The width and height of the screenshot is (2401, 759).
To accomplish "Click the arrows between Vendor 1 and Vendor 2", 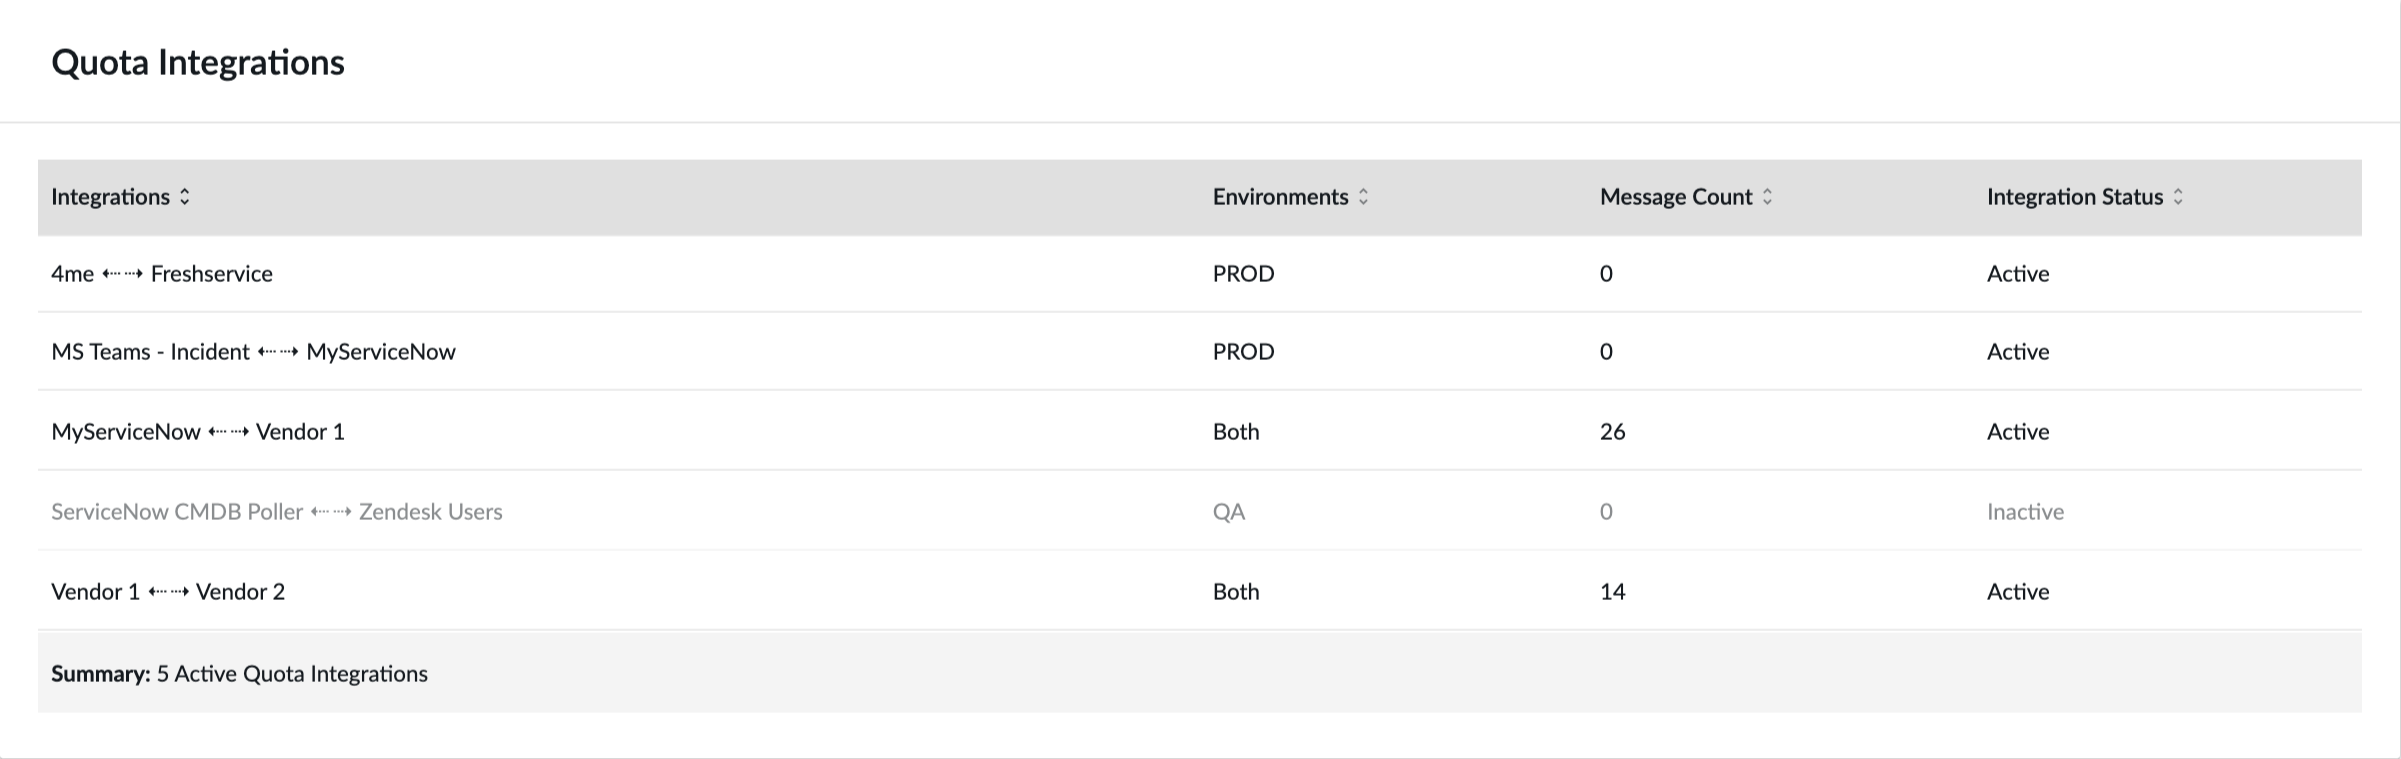I will 169,592.
